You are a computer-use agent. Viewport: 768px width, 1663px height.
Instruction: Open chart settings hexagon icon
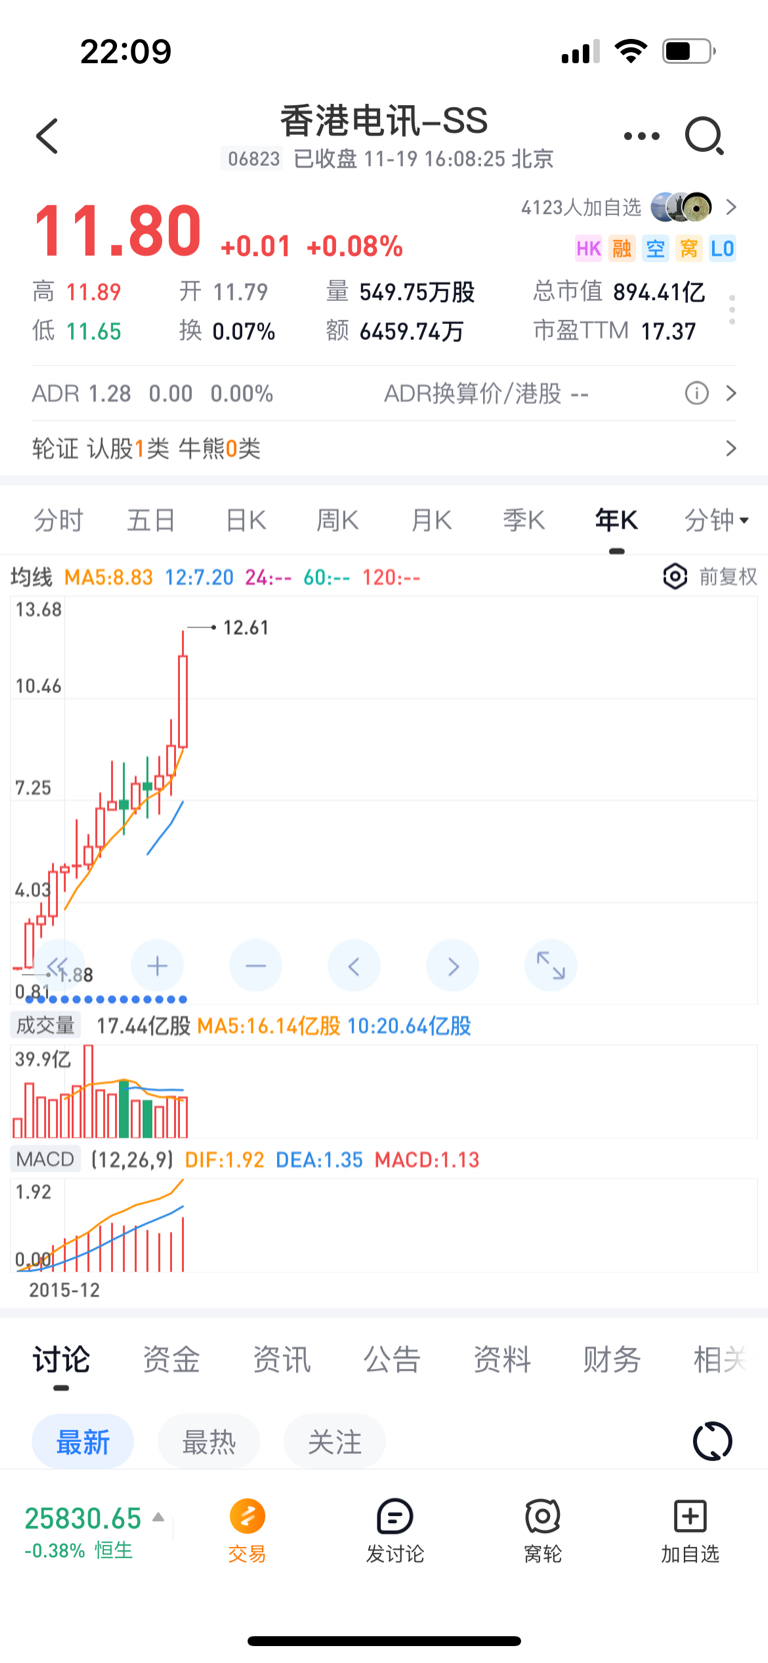(x=675, y=576)
